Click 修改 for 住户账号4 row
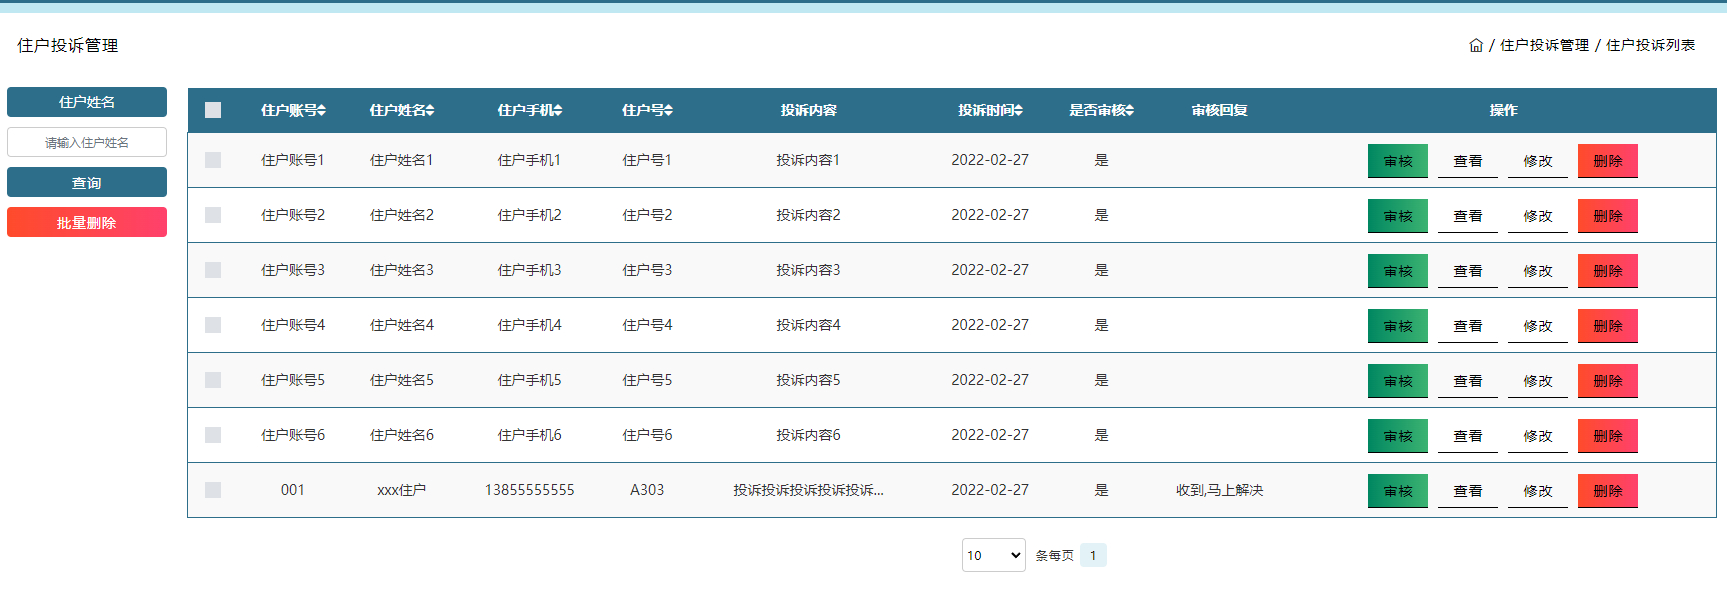 click(1538, 326)
